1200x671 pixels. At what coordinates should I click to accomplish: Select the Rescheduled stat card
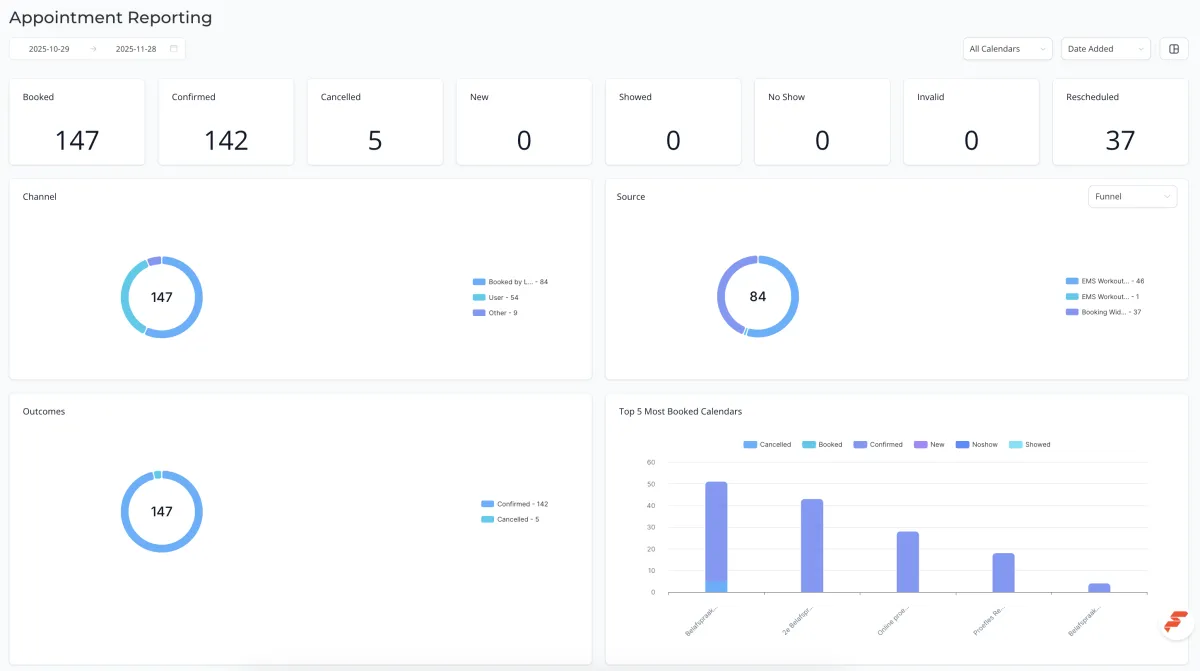point(1120,122)
